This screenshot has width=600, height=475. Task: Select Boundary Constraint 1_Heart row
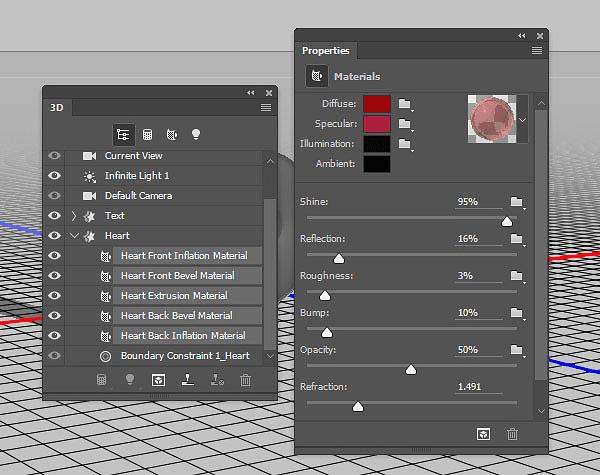point(185,356)
